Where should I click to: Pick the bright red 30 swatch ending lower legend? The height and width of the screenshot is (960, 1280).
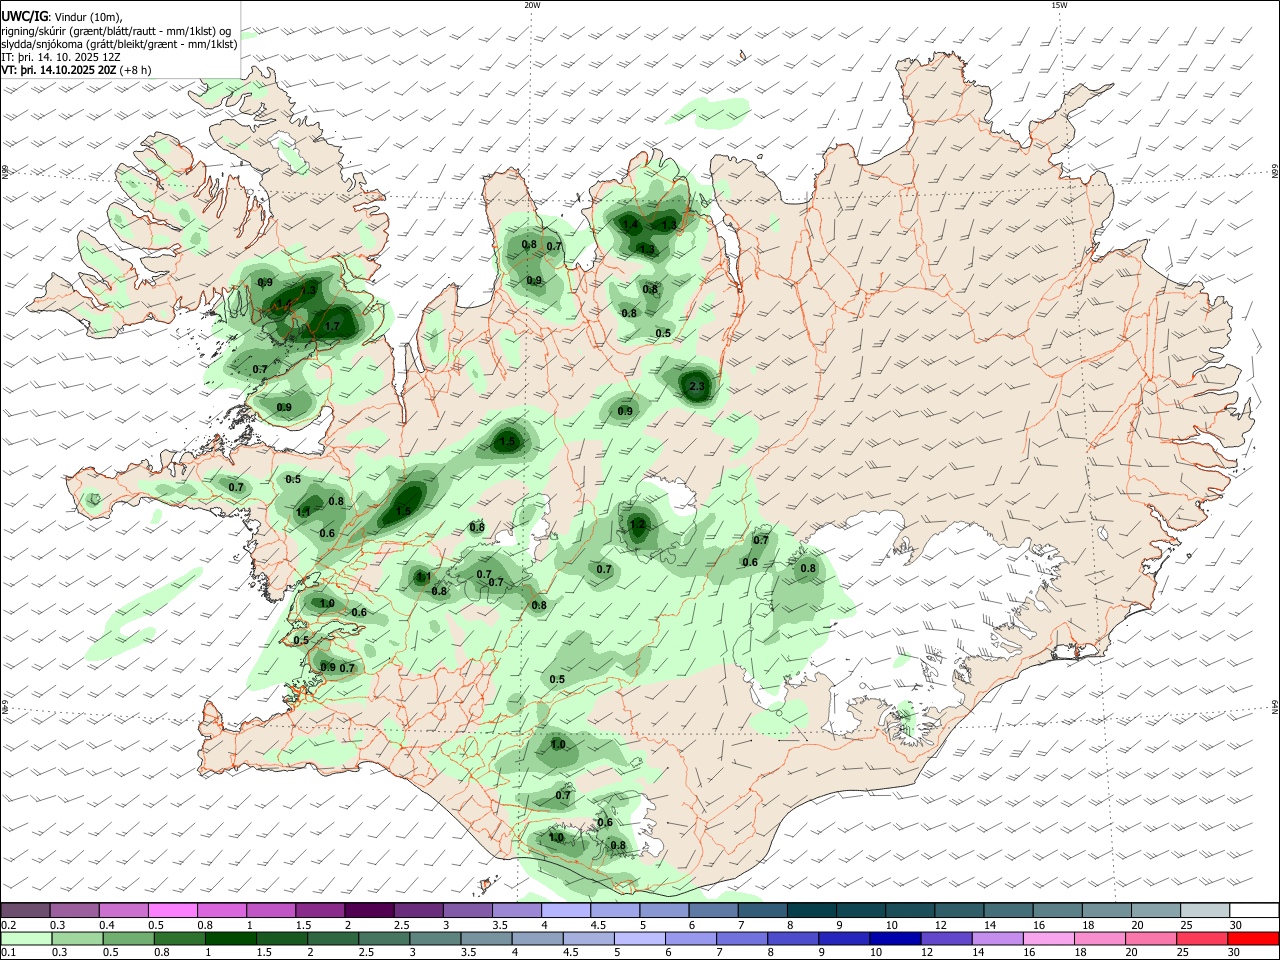(x=1253, y=938)
